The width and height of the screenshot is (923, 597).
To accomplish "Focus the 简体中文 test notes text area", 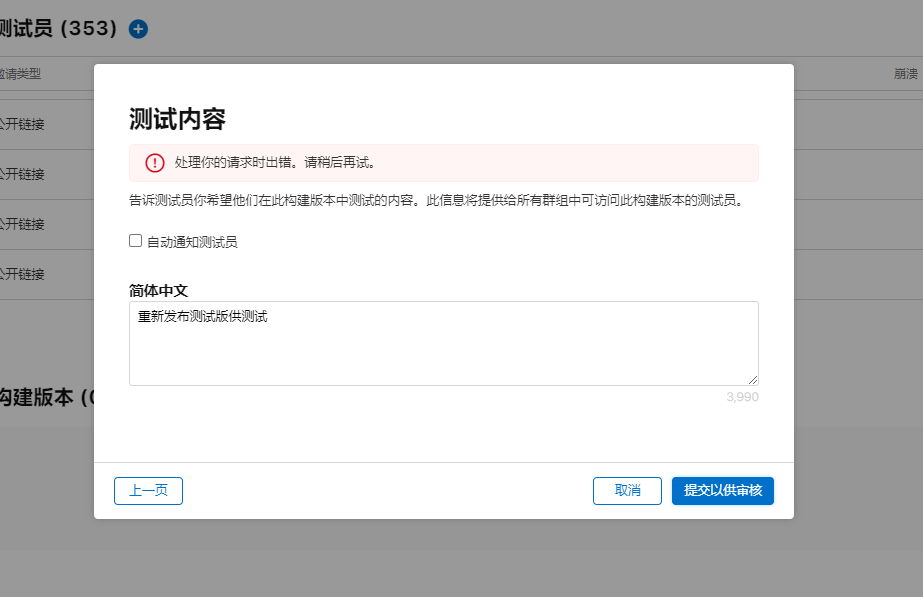I will point(443,343).
